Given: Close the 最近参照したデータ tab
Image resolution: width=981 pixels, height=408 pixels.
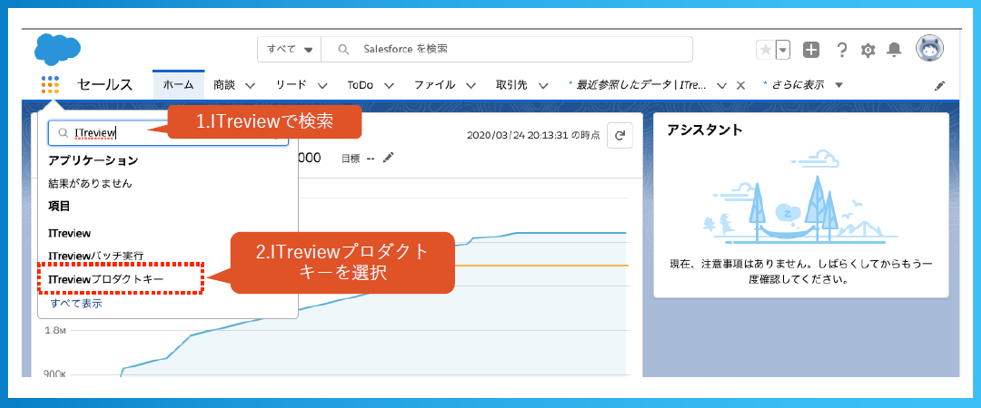Looking at the screenshot, I should 741,85.
